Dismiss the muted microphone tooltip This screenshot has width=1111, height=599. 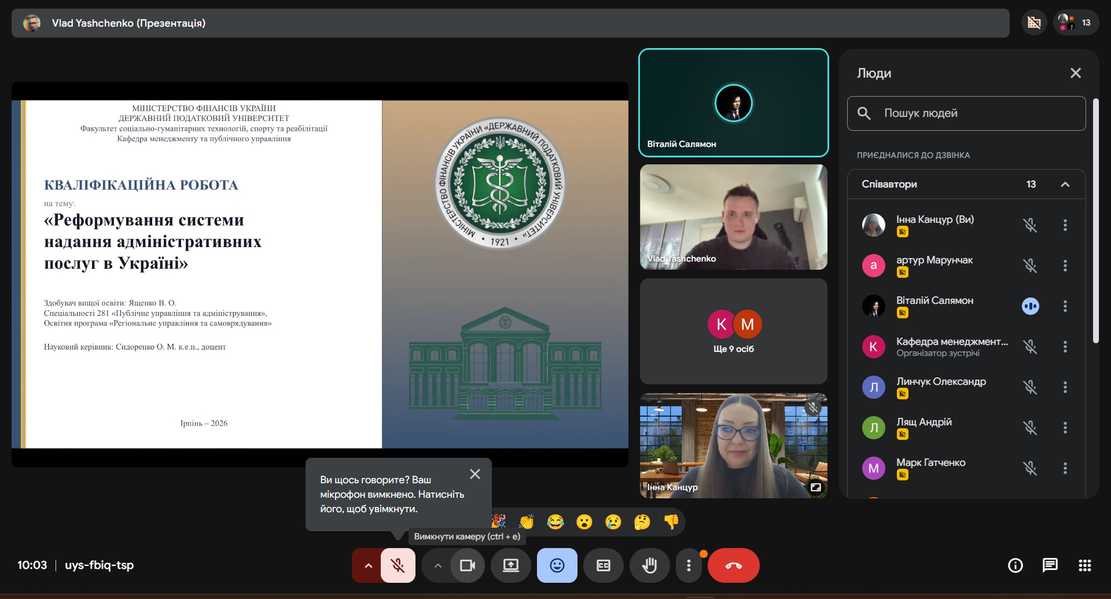coord(475,474)
